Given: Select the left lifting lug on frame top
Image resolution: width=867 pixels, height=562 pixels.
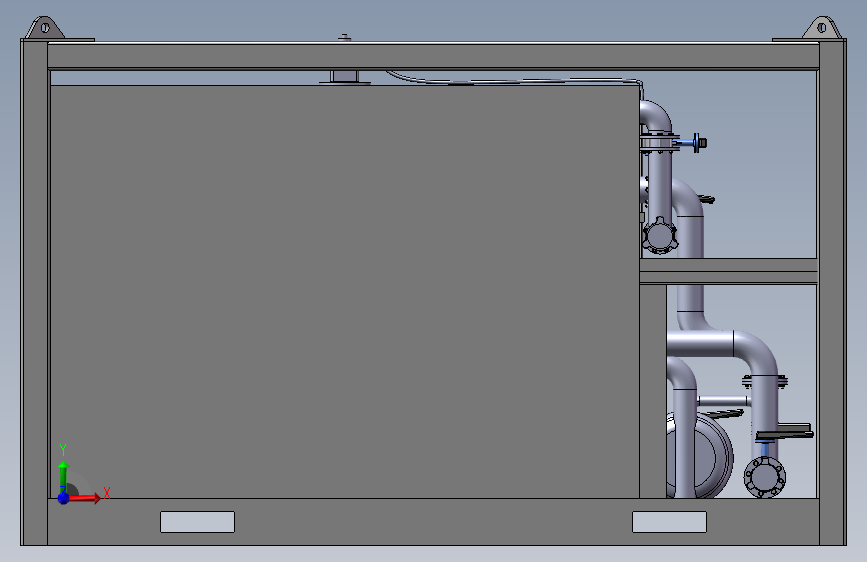Looking at the screenshot, I should [45, 28].
